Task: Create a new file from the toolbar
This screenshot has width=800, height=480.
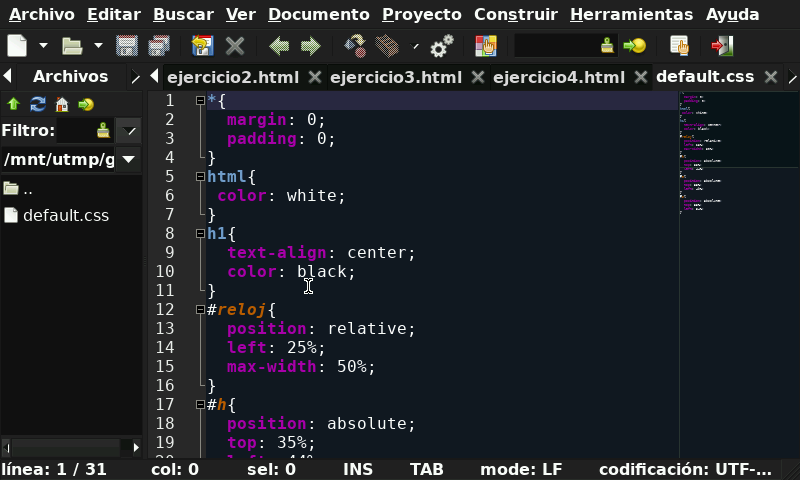Action: coord(17,46)
